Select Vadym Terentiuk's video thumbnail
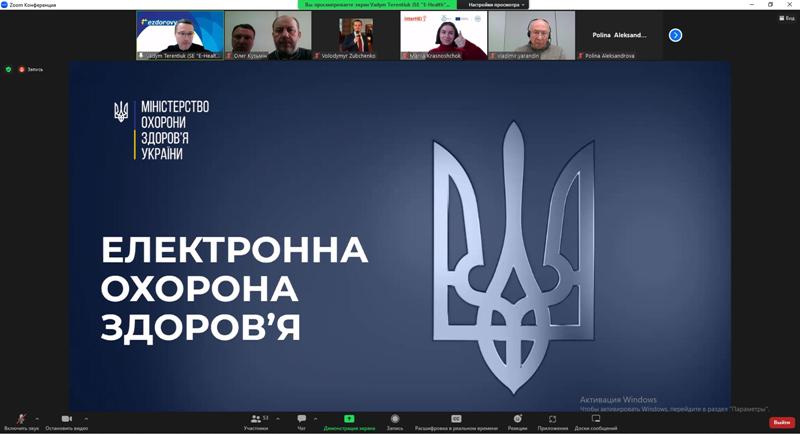The height and width of the screenshot is (434, 800). click(x=180, y=36)
